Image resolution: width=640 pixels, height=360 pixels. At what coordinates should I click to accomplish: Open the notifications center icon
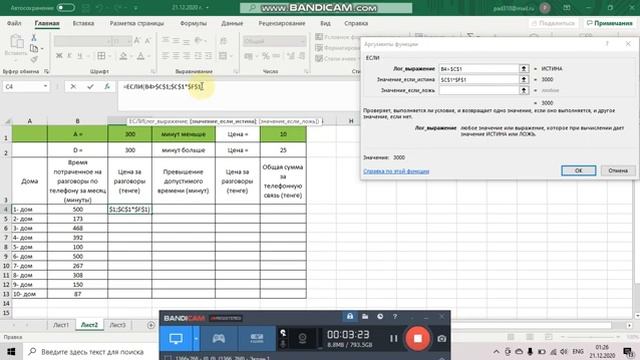point(628,351)
